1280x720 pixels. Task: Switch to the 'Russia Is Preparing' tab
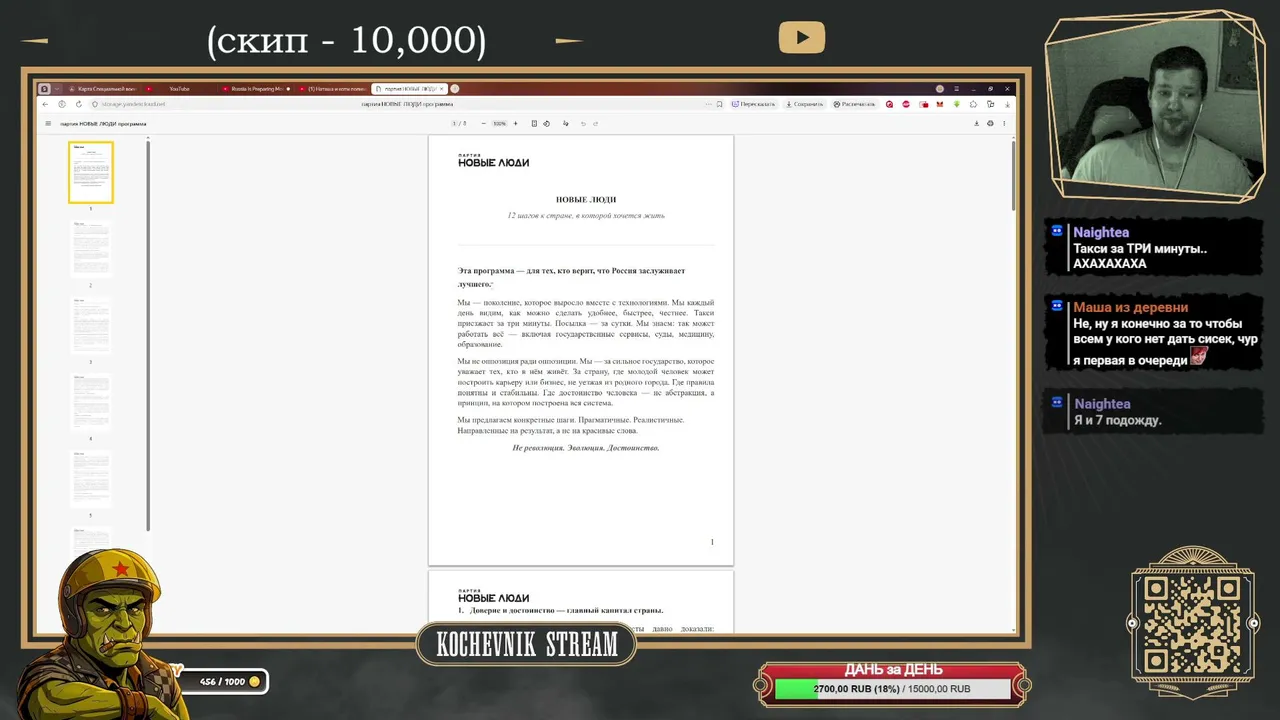256,89
